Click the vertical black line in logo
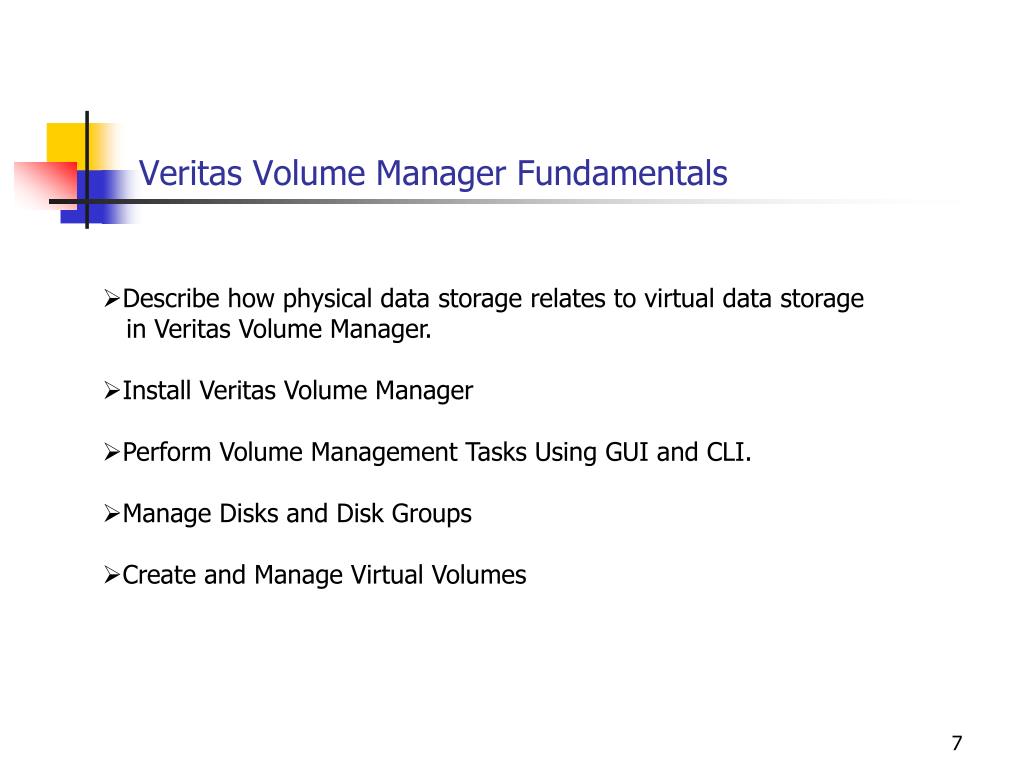 point(87,170)
